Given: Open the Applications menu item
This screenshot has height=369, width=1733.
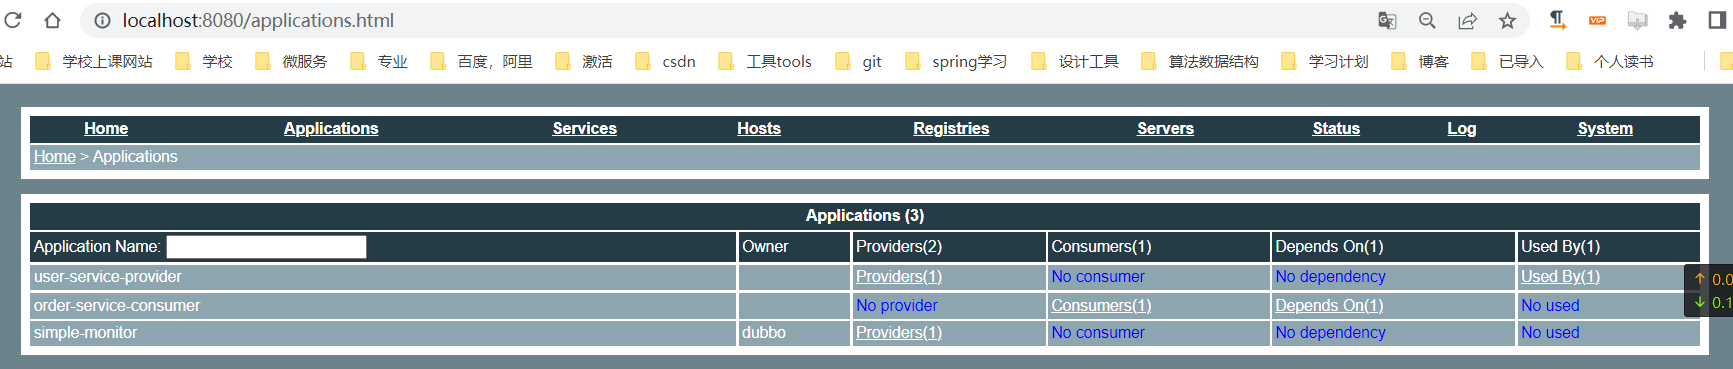Looking at the screenshot, I should (x=331, y=128).
